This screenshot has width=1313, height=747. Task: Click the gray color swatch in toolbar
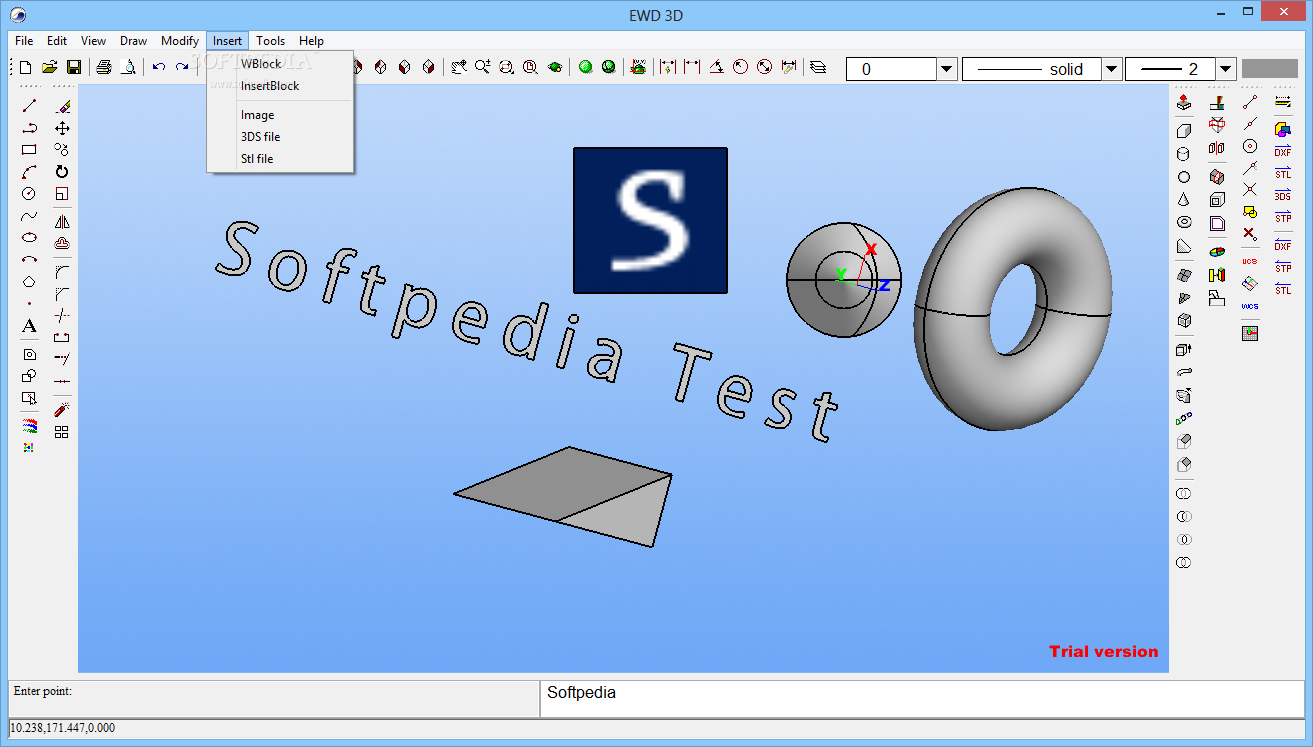tap(1269, 69)
